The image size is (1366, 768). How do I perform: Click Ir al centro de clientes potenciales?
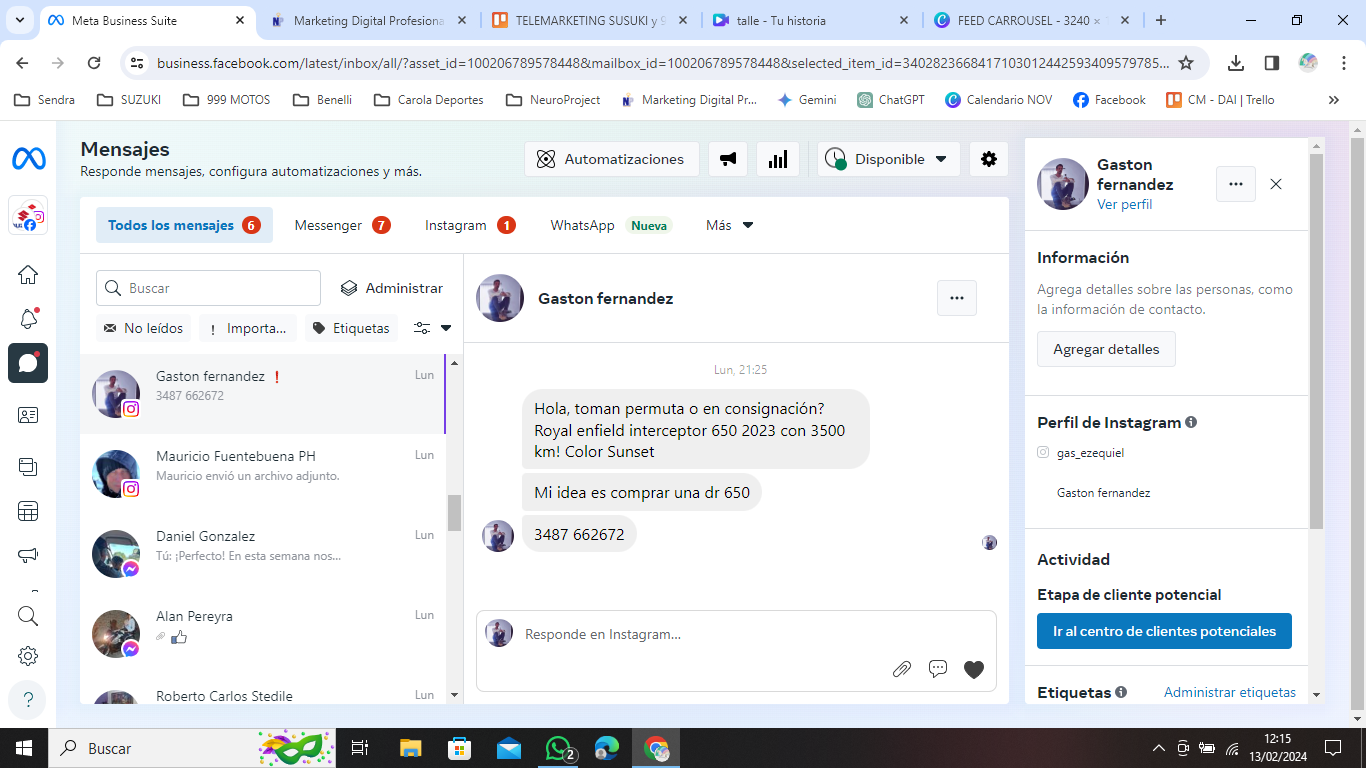coord(1164,631)
